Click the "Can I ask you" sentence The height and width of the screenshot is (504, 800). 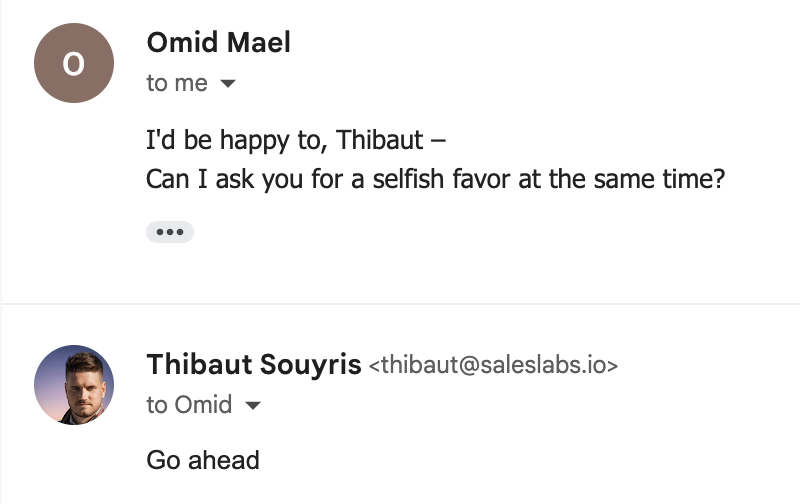pyautogui.click(x=435, y=180)
